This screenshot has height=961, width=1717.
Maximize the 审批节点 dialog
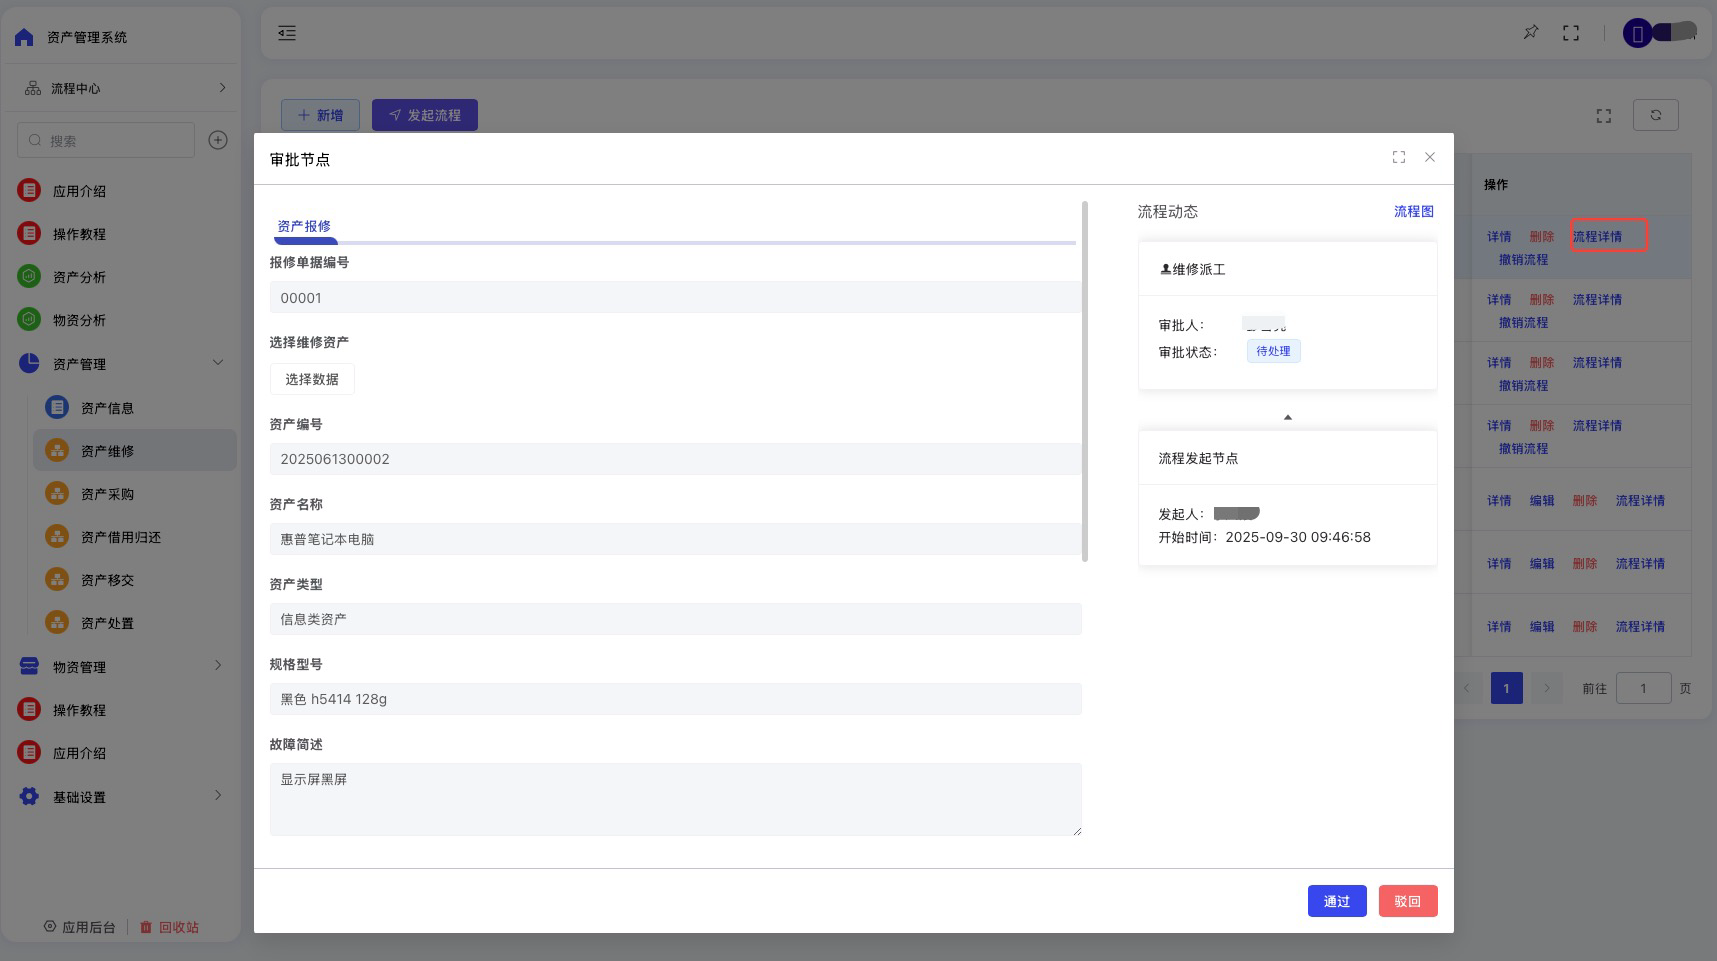1398,157
